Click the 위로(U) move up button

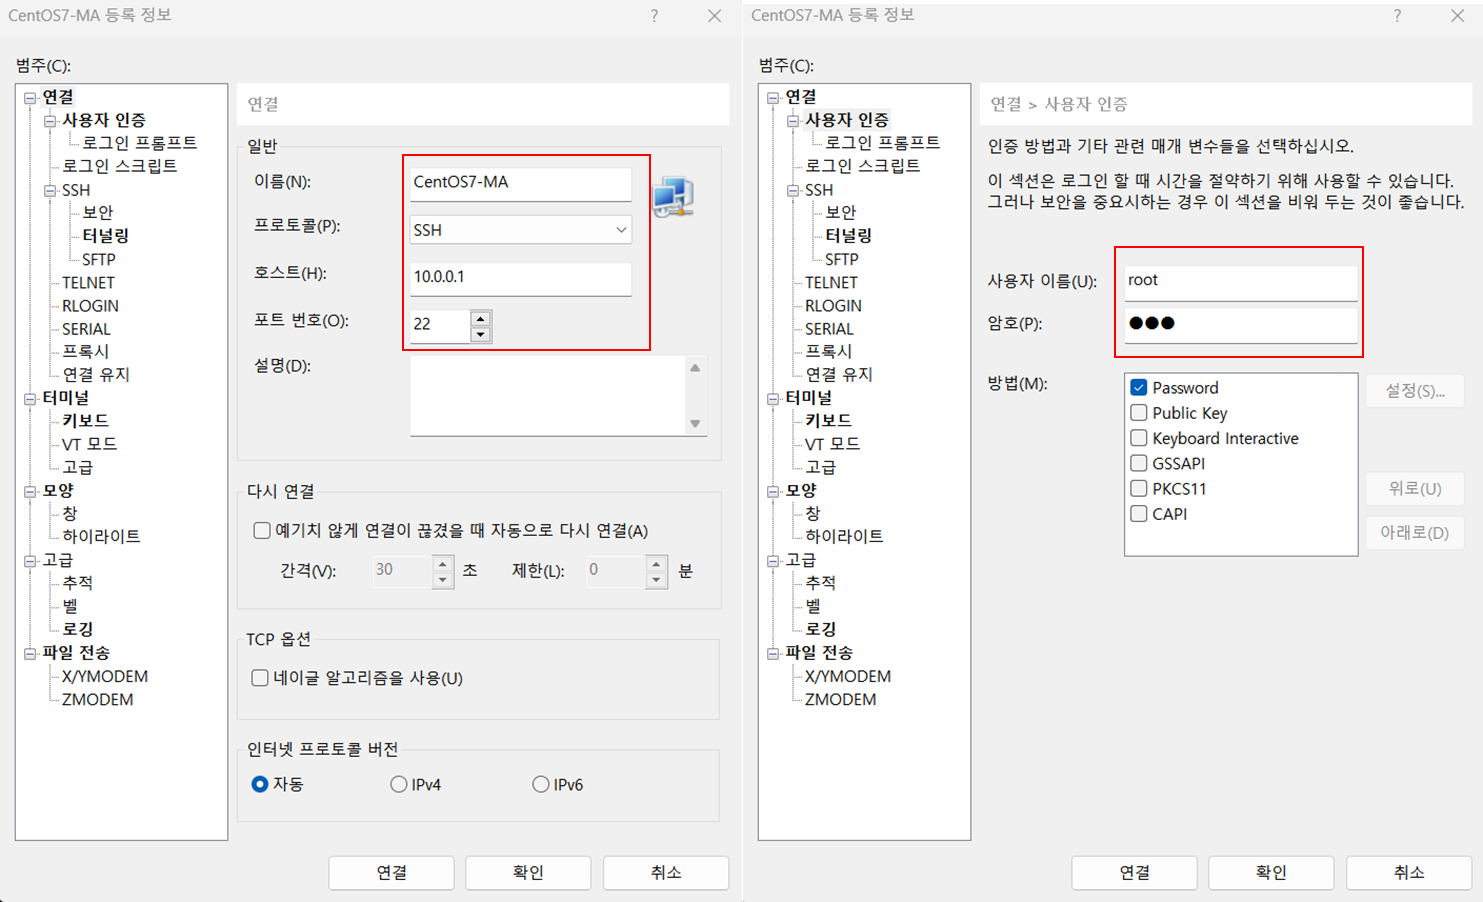[x=1415, y=488]
